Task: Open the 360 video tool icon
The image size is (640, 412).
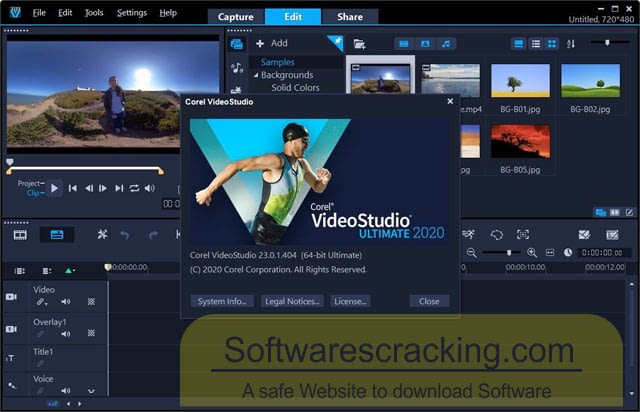Action: (496, 235)
